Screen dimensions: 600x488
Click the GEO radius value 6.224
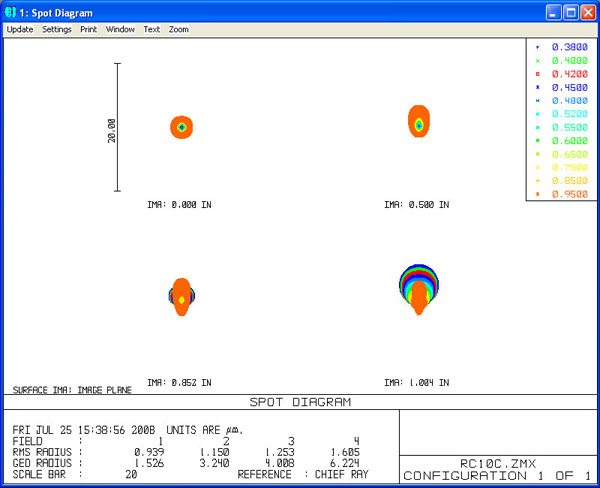pos(345,464)
